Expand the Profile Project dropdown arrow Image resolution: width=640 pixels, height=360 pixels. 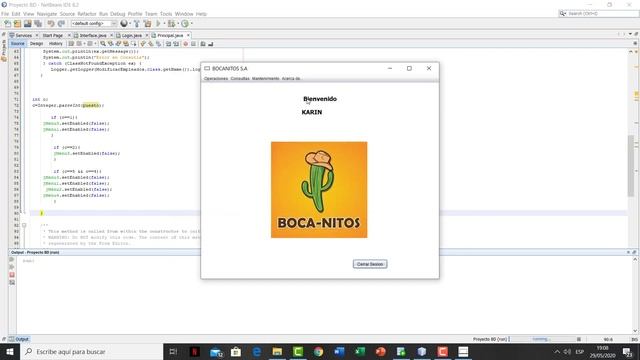tap(191, 24)
